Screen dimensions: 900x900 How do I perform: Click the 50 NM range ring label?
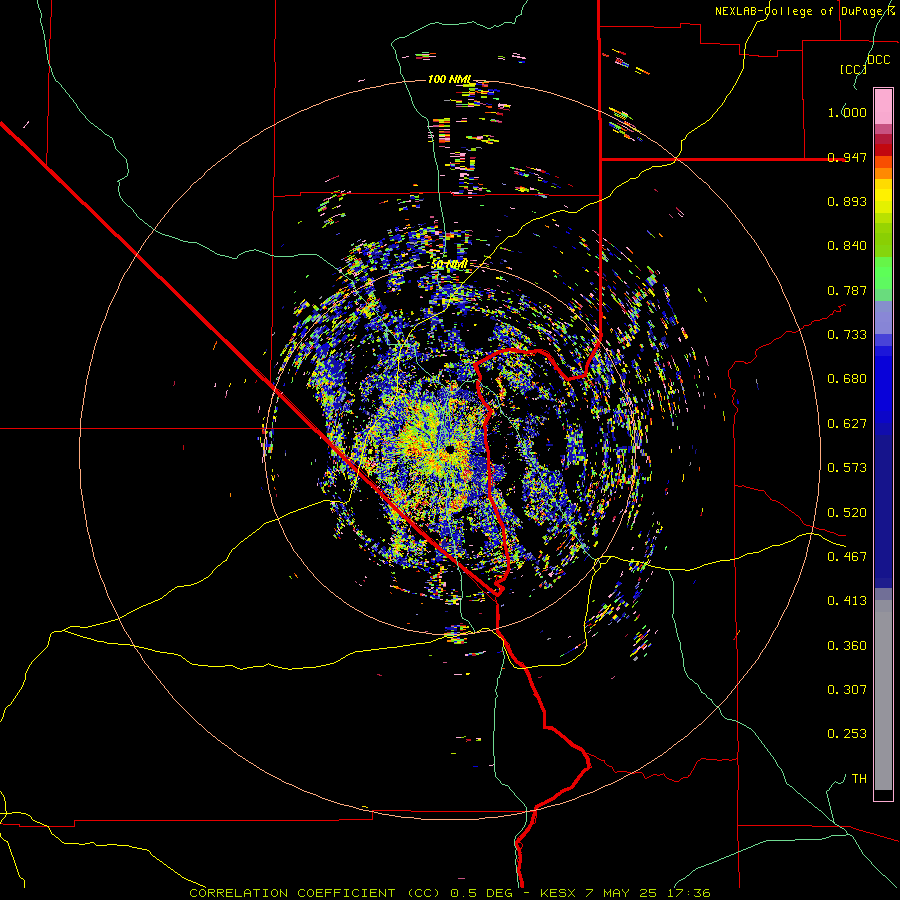pos(449,265)
